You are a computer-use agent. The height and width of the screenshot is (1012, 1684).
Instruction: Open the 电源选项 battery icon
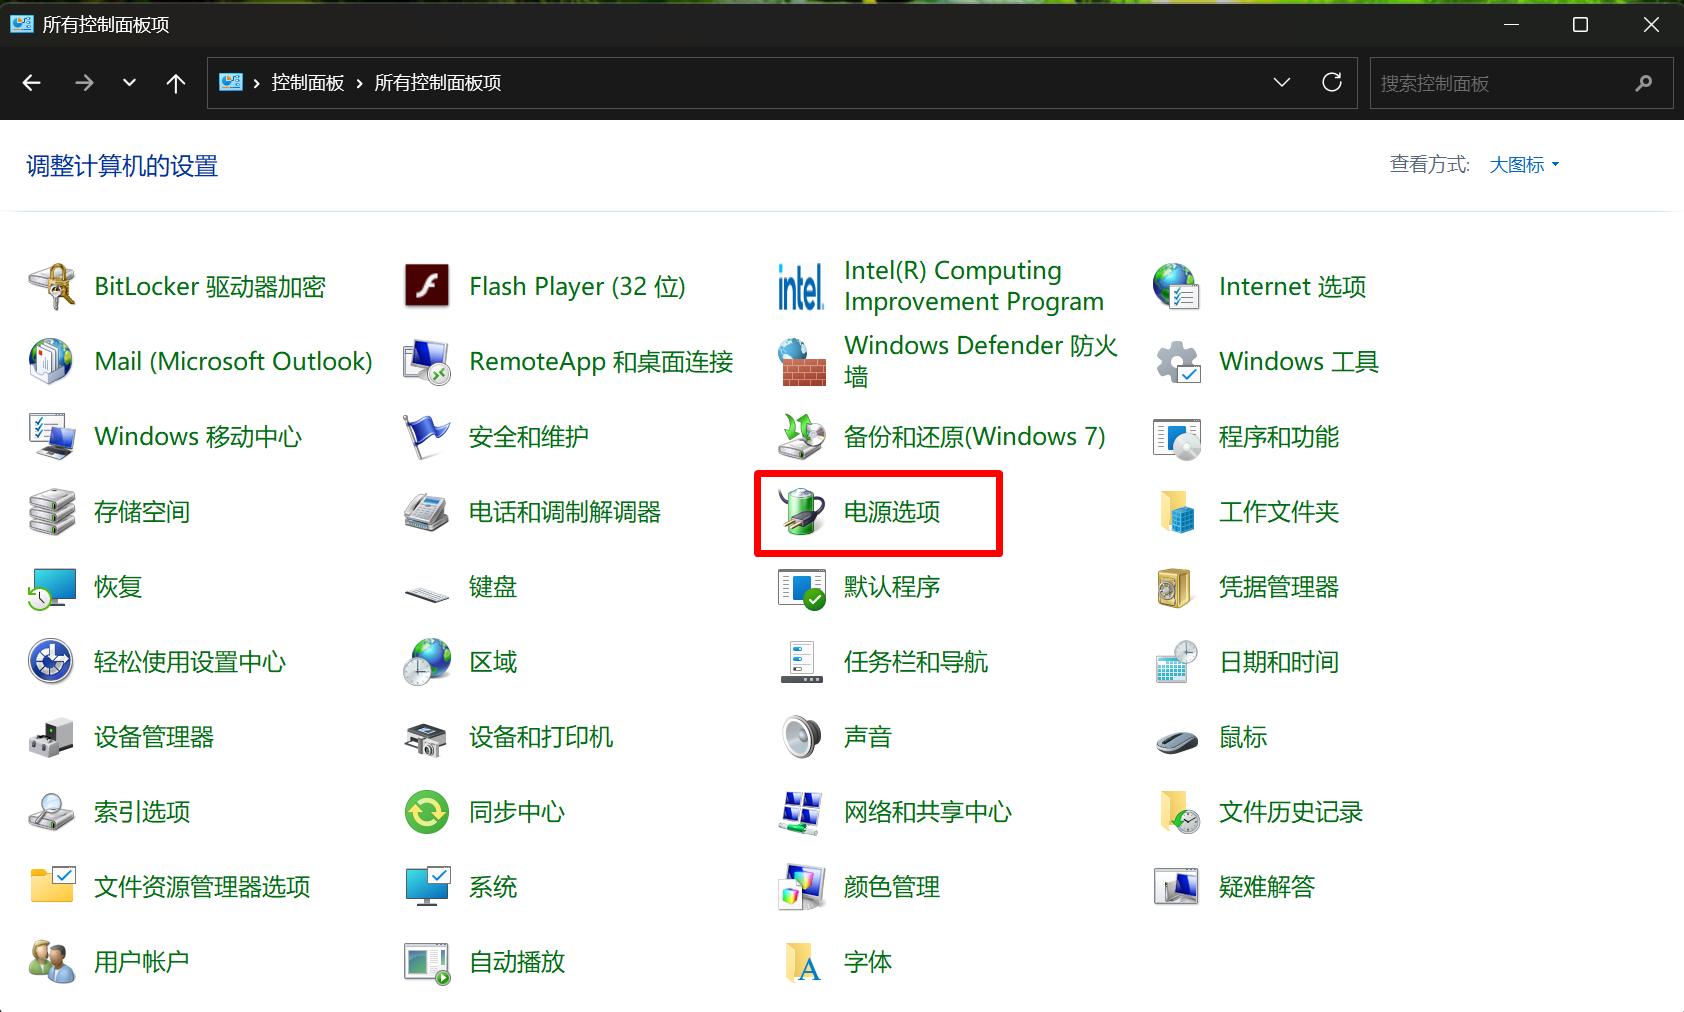click(x=802, y=512)
